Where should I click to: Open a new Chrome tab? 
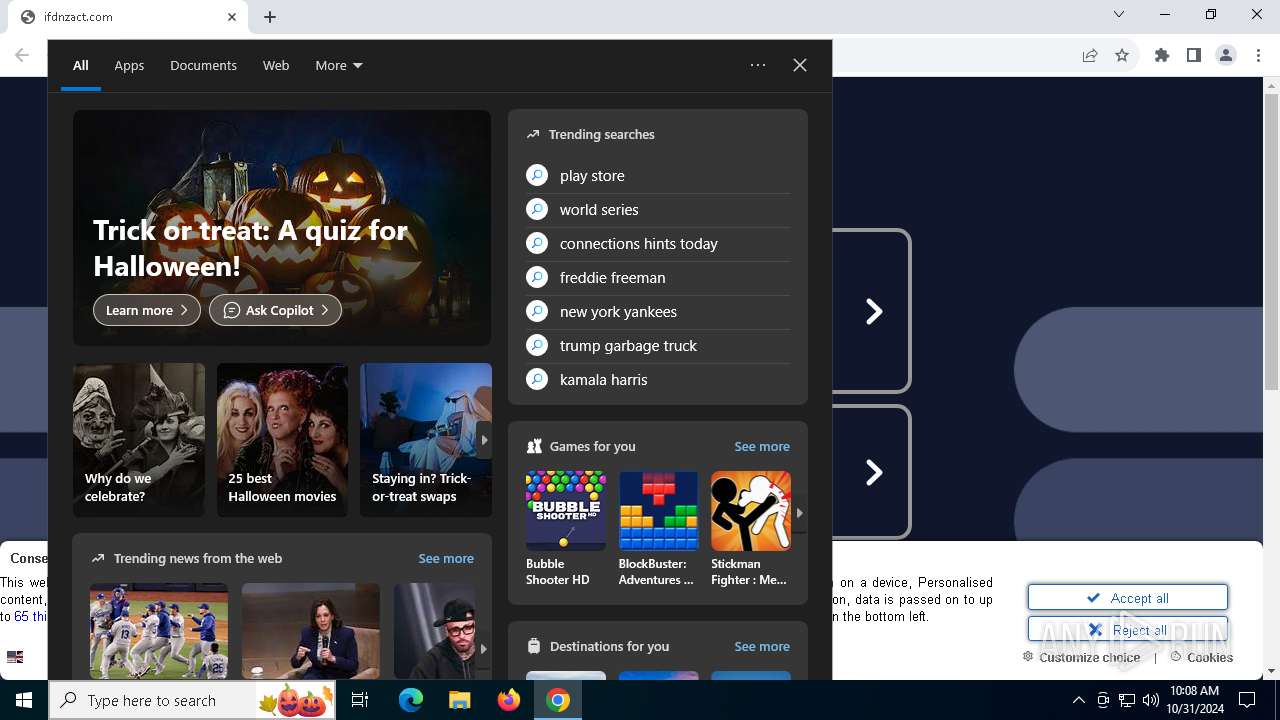click(270, 17)
